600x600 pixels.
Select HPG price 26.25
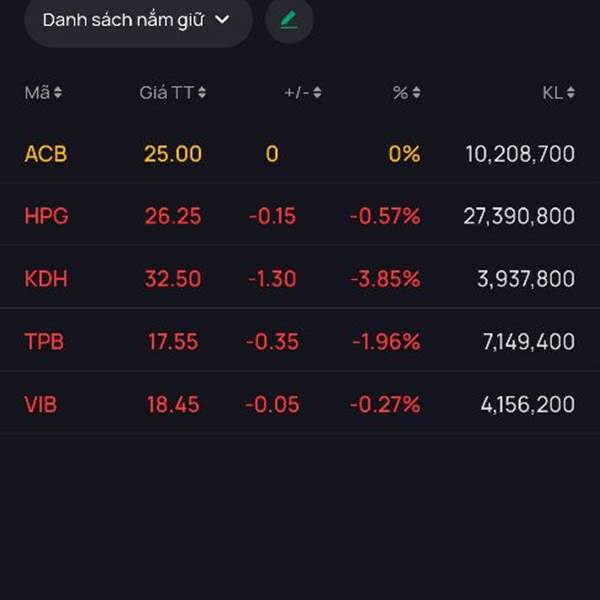[x=173, y=216]
